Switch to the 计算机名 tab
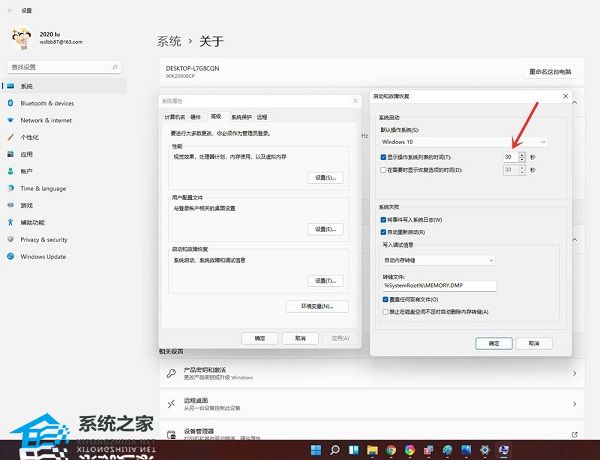Screen dimensions: 600x460 tap(174, 117)
